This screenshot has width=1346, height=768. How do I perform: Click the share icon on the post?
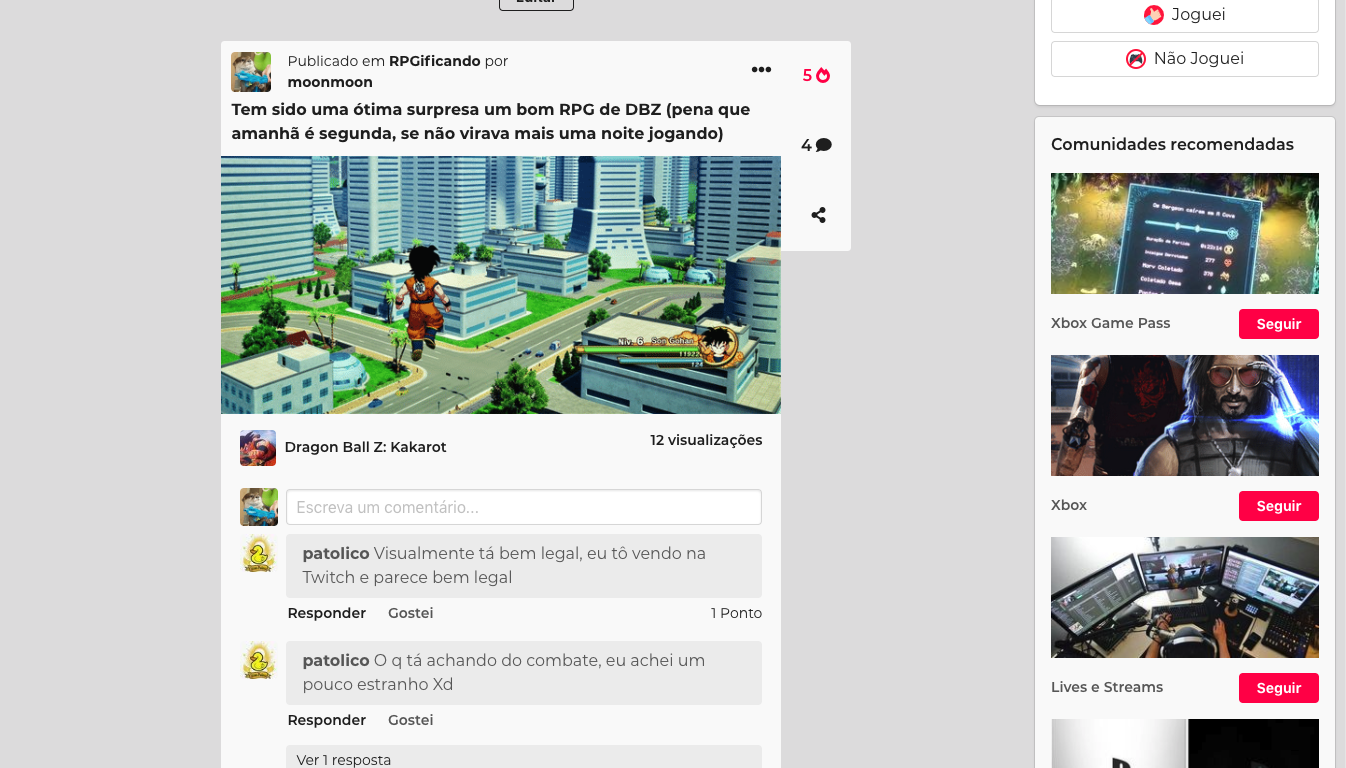[818, 215]
